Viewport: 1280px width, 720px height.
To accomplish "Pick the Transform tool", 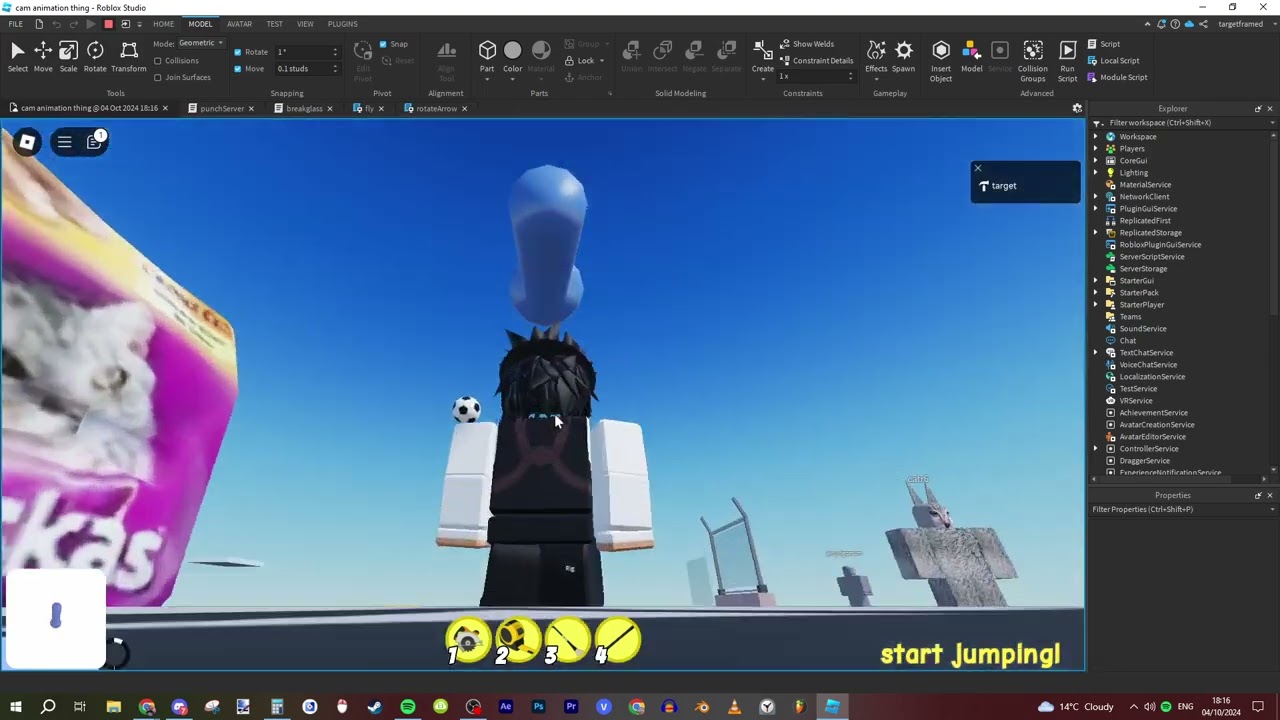I will click(x=129, y=56).
